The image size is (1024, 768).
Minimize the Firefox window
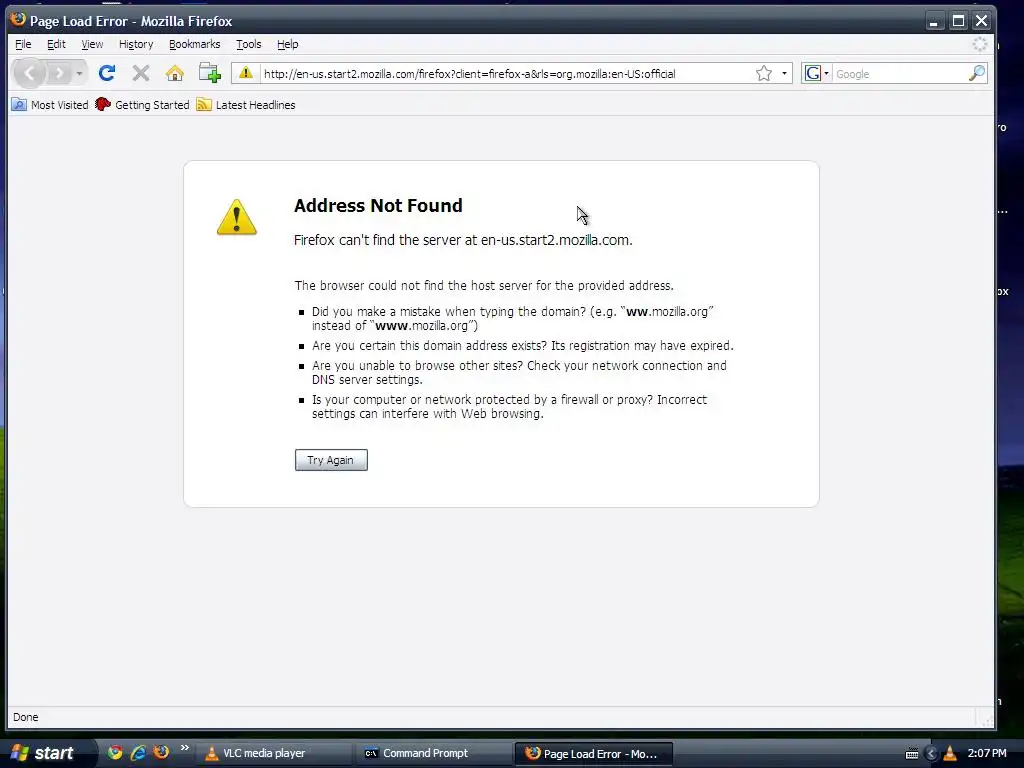click(934, 21)
